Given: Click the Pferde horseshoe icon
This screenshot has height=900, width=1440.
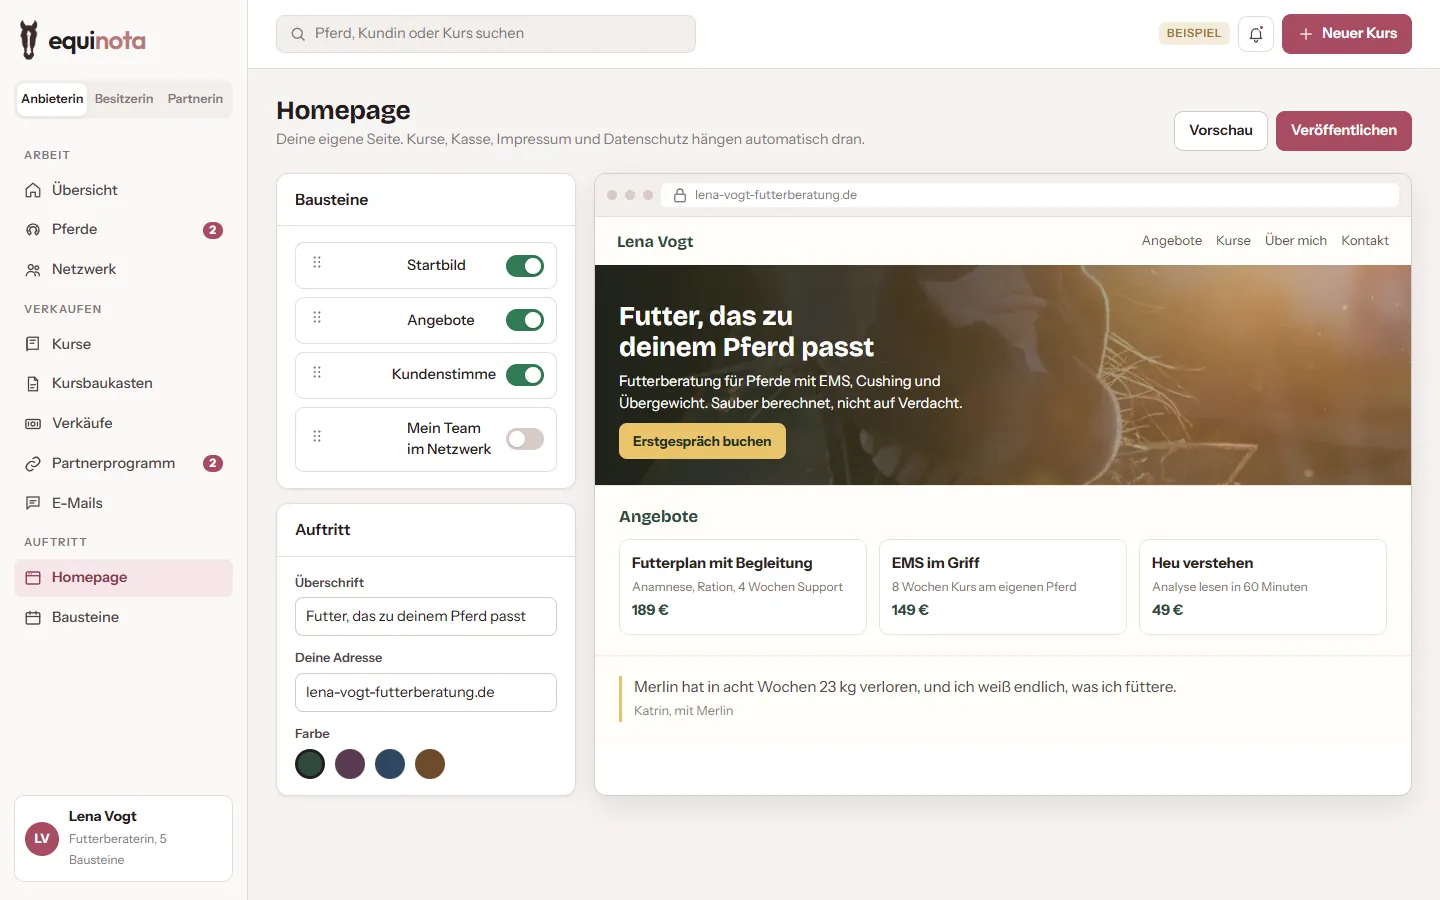Looking at the screenshot, I should click(33, 230).
